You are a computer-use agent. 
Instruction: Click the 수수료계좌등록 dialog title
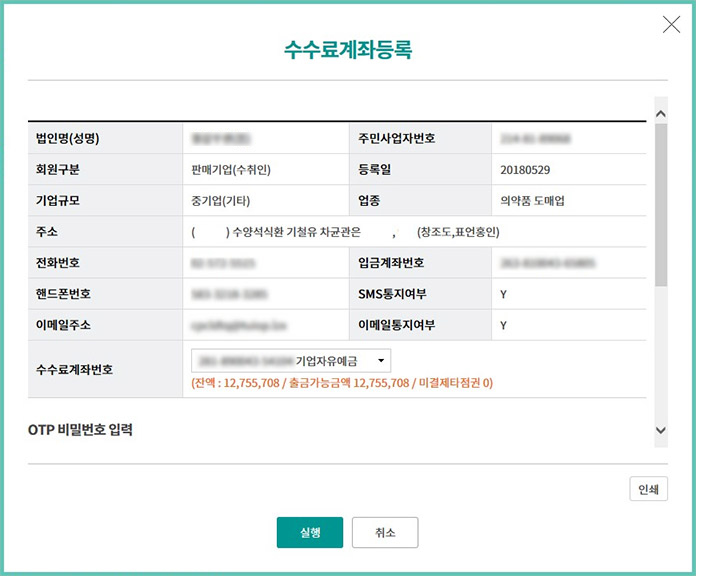(348, 50)
